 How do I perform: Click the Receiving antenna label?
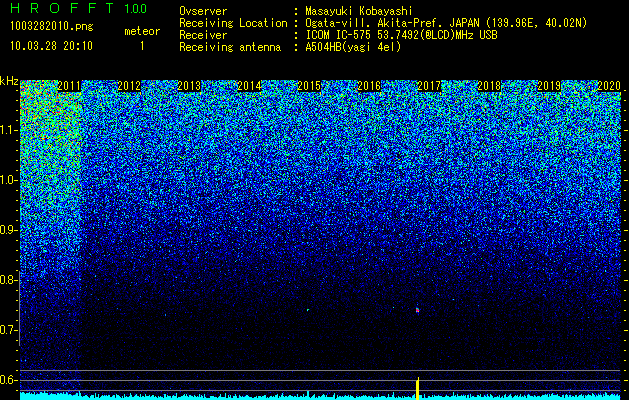[x=230, y=47]
